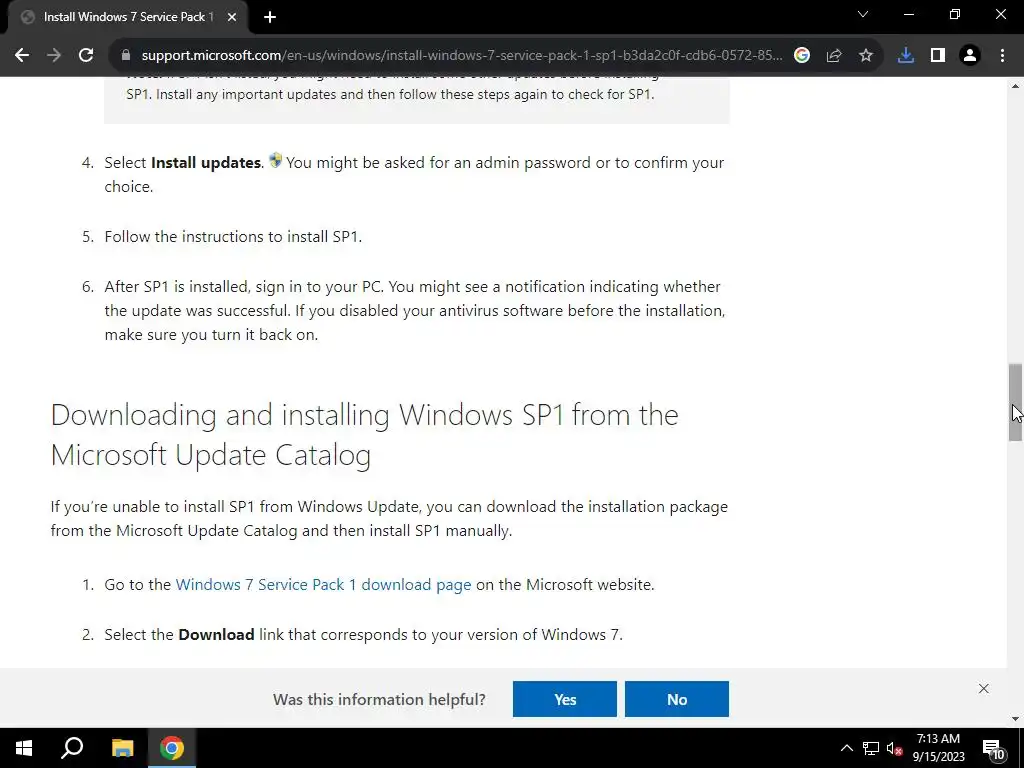This screenshot has width=1024, height=768.
Task: Go back to the previous page
Action: click(x=22, y=56)
